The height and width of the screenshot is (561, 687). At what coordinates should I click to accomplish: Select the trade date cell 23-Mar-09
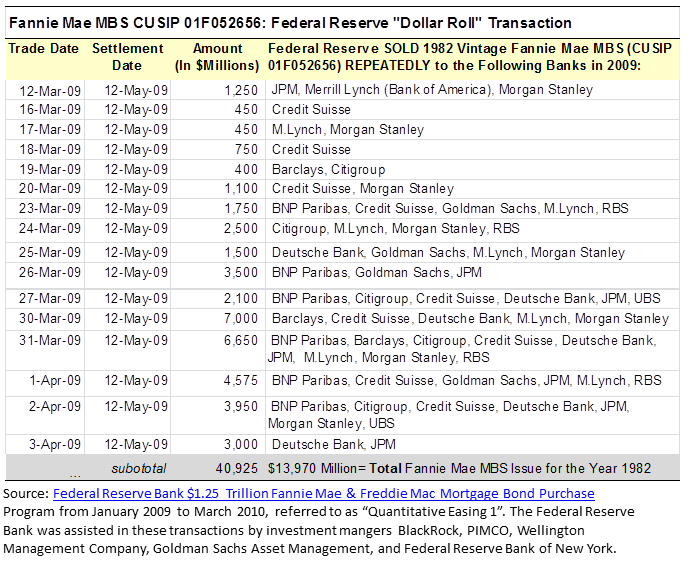coord(50,208)
